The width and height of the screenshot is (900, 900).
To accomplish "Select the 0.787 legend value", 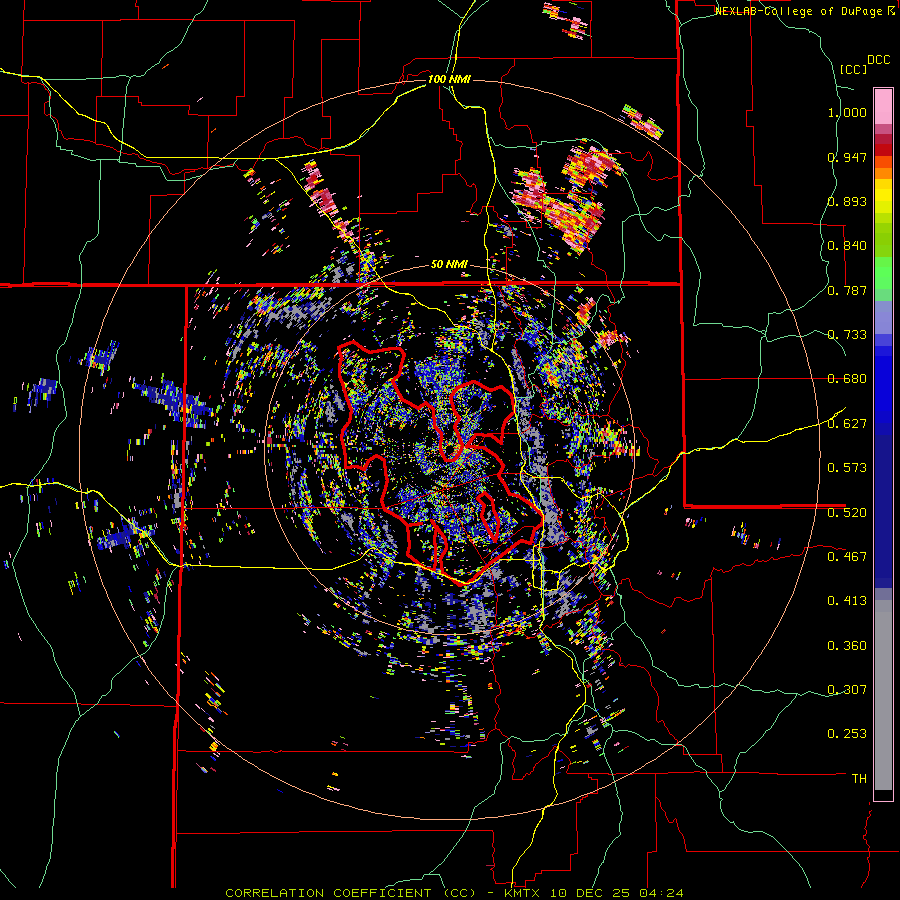I will (847, 290).
